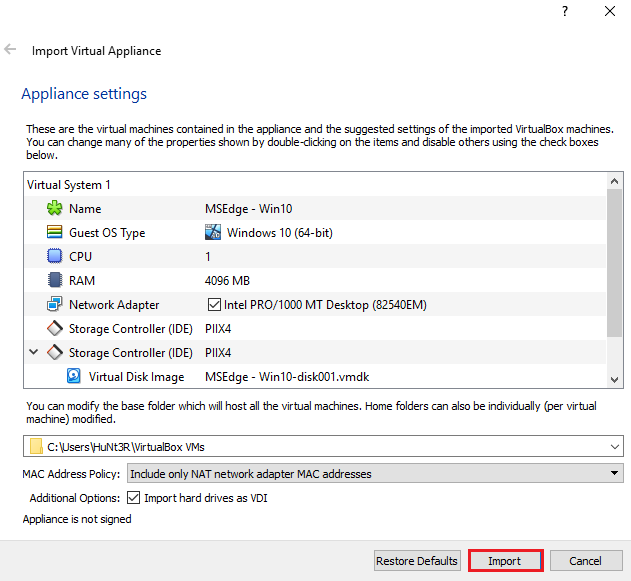Click the back arrow in the wizard header
The image size is (631, 581).
(10, 49)
